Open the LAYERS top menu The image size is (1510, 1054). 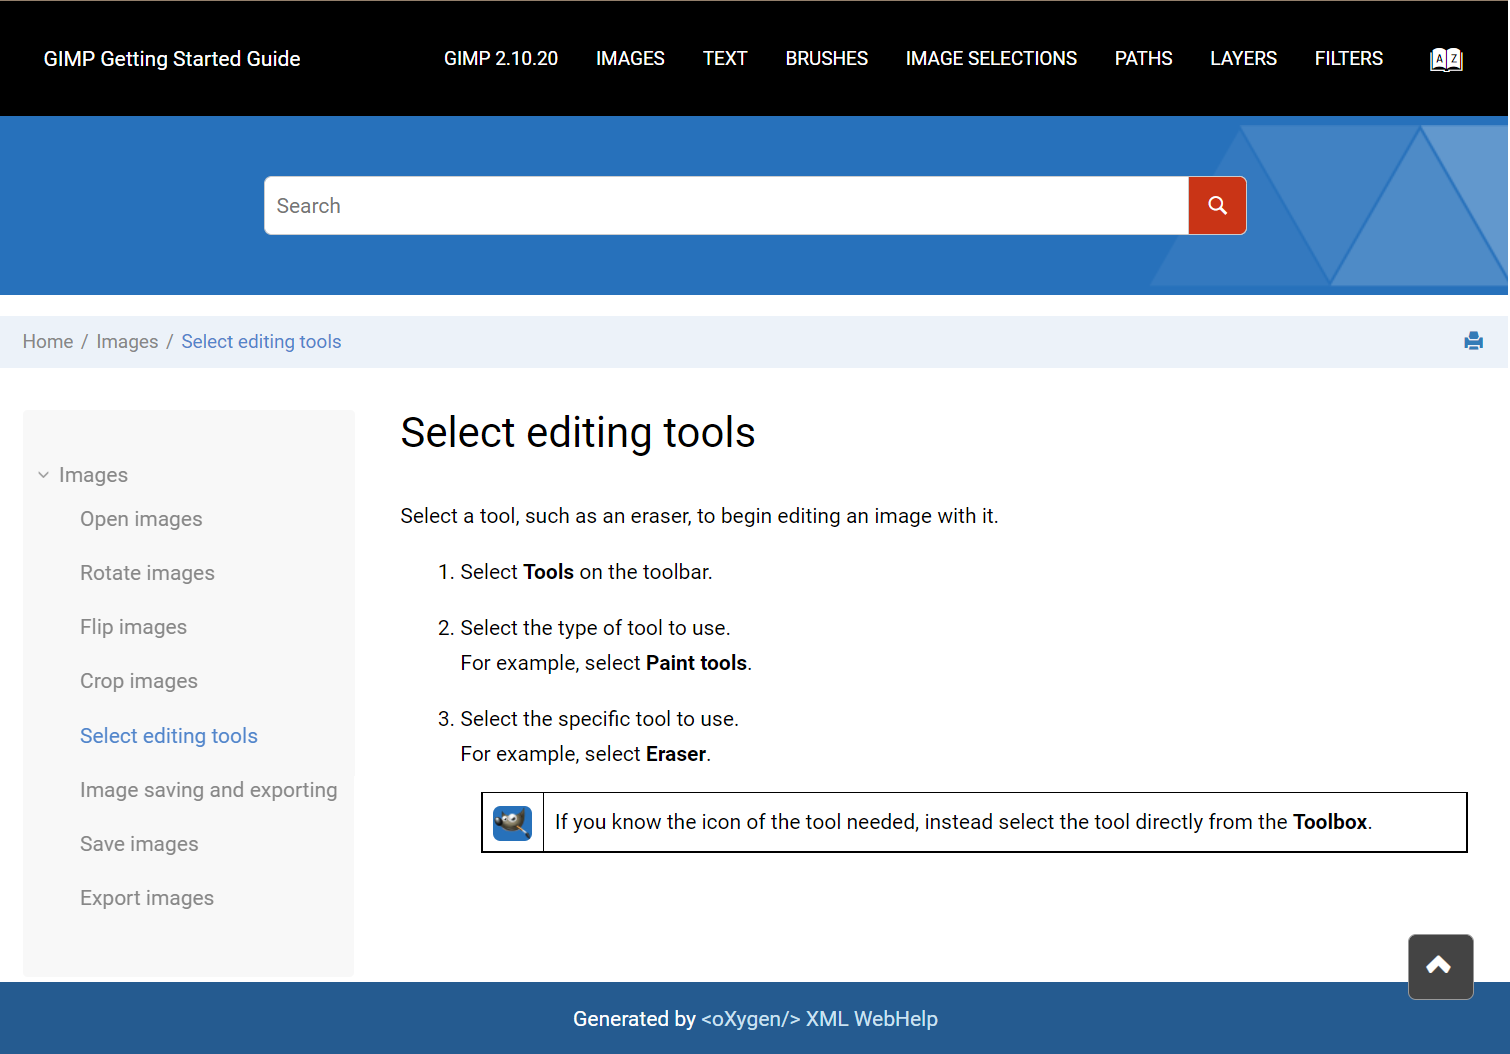(1243, 59)
